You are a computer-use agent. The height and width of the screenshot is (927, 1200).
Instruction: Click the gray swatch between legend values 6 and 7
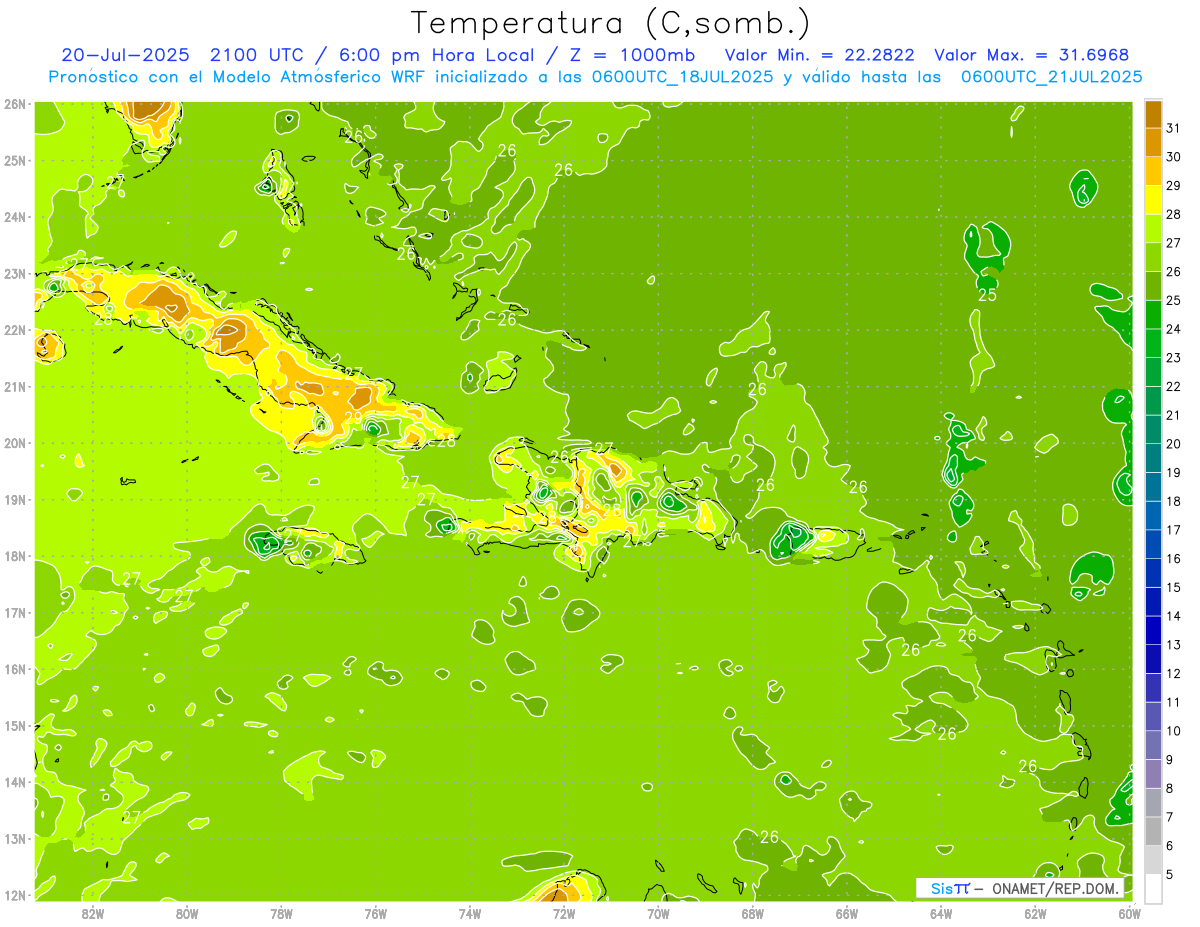tap(1153, 831)
